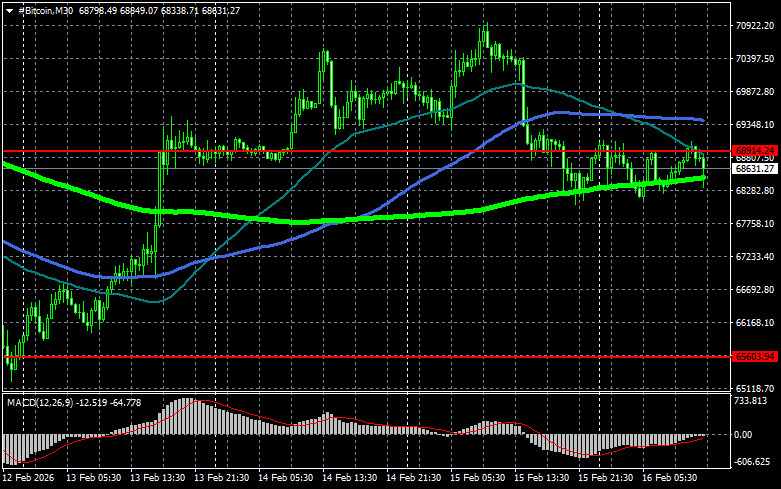
Task: Click the MACD scale maximum 733.813
Action: click(x=751, y=401)
